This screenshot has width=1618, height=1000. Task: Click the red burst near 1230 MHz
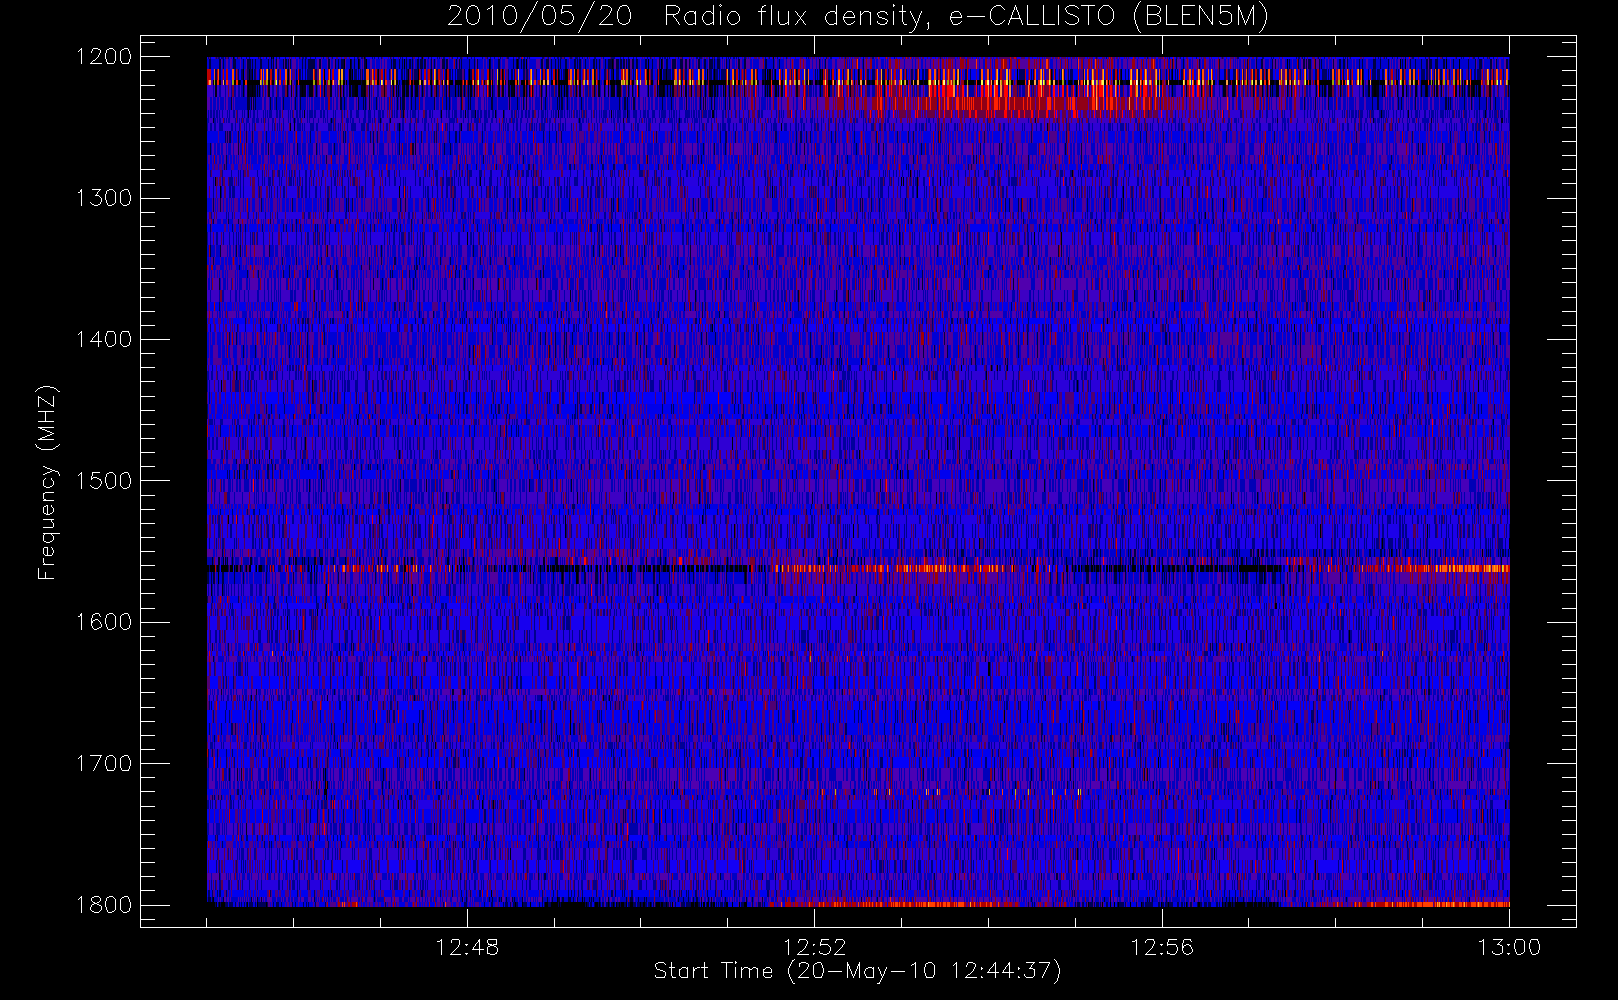(x=1030, y=100)
